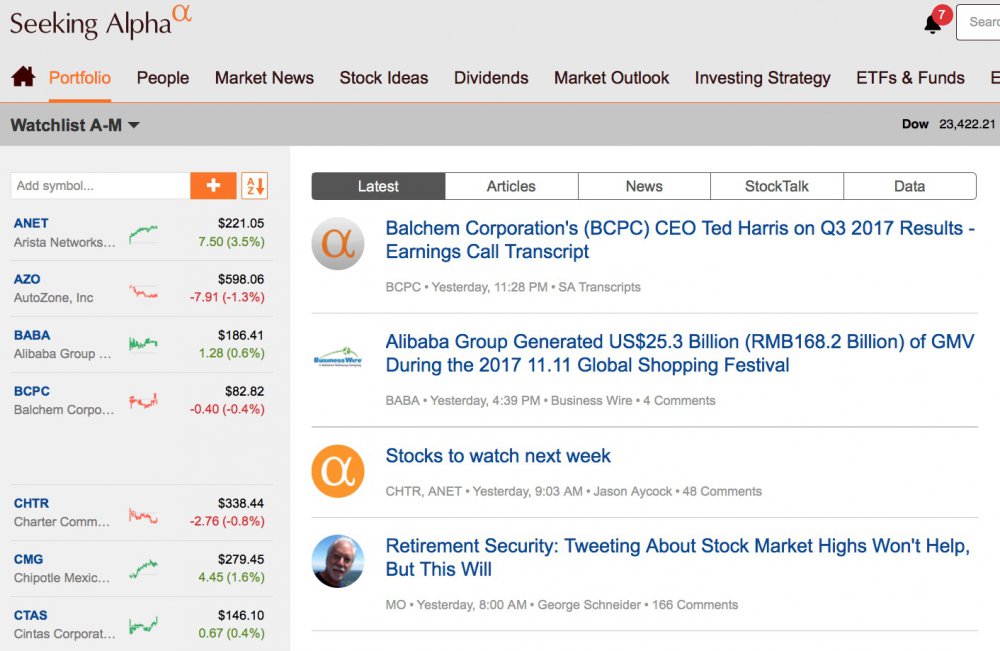Select the BABA ticker in watchlist
The width and height of the screenshot is (1000, 651).
pos(32,335)
